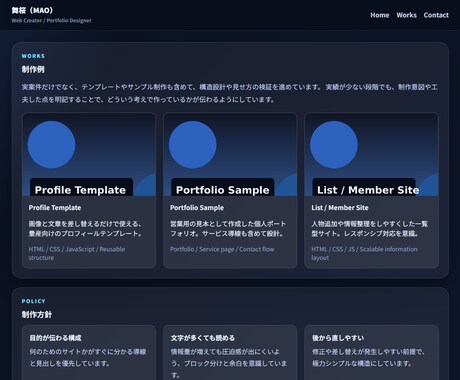This screenshot has width=460, height=380.
Task: Click the 情報量が増えても policy description
Action: coord(229,363)
